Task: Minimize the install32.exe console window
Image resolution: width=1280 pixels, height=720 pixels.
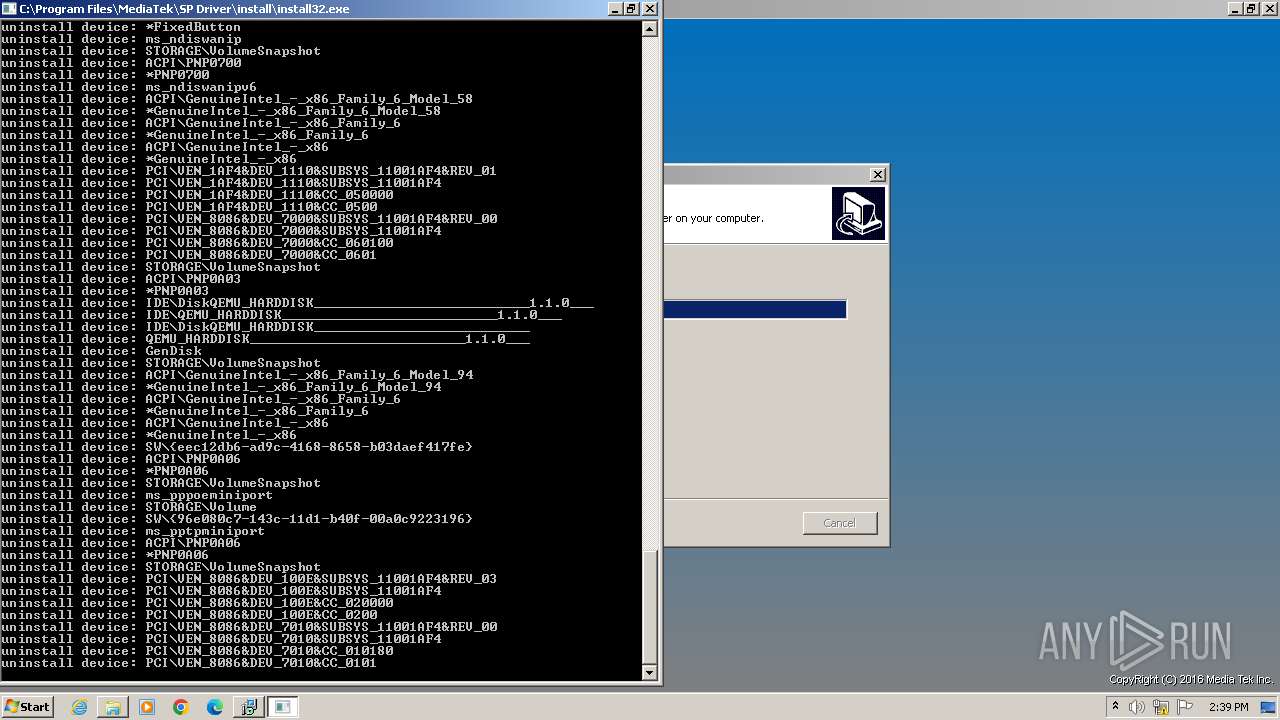Action: (x=616, y=8)
